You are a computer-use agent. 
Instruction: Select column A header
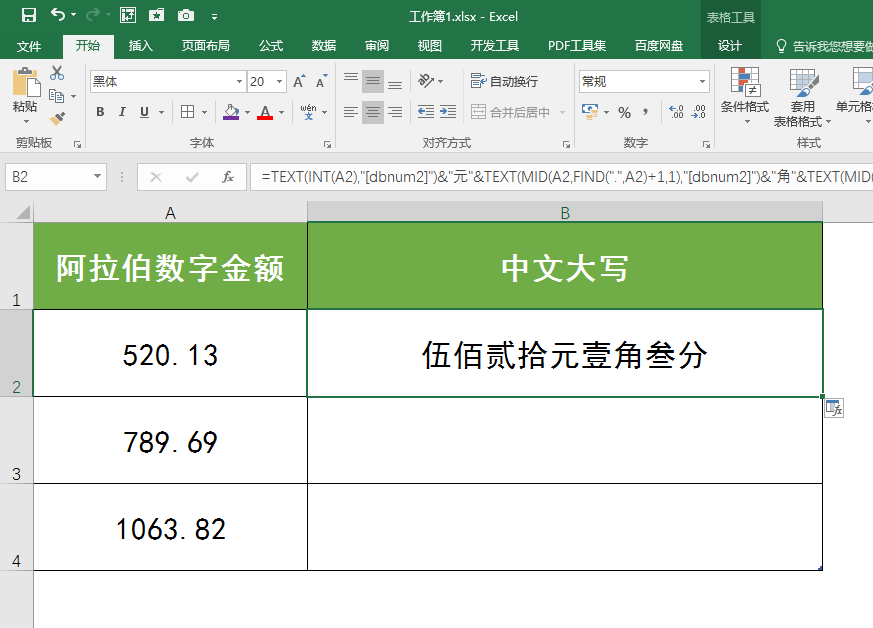pos(170,213)
